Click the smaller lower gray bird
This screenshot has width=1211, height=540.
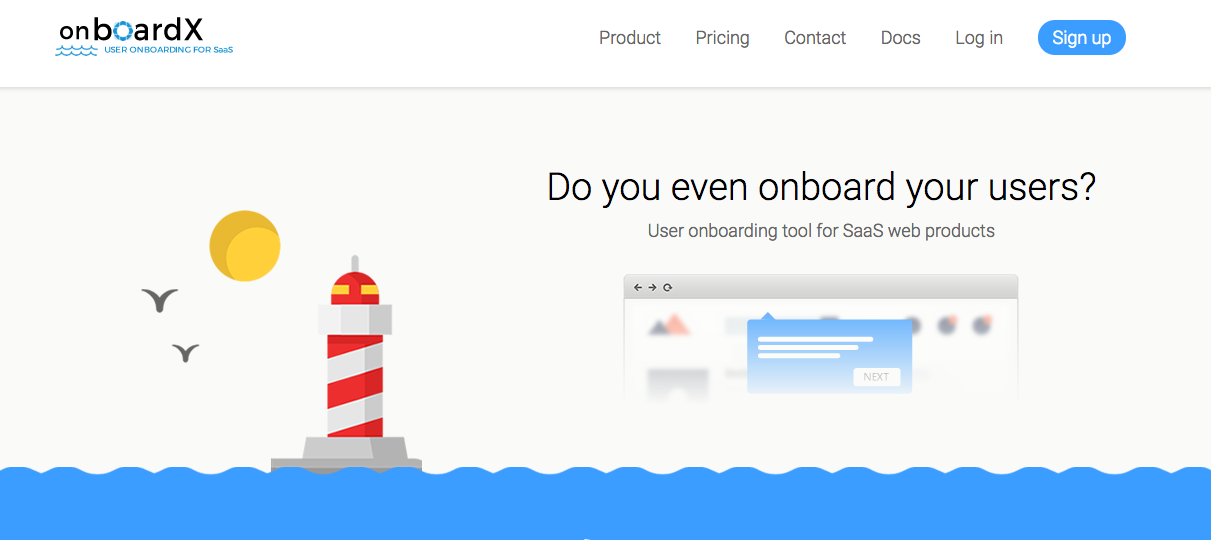(185, 352)
